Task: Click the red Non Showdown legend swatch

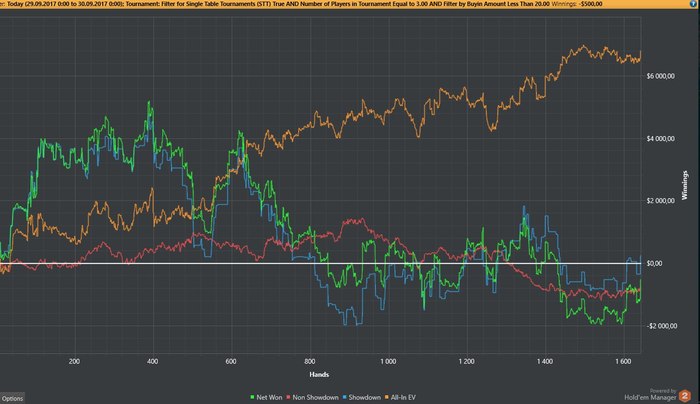Action: 288,397
